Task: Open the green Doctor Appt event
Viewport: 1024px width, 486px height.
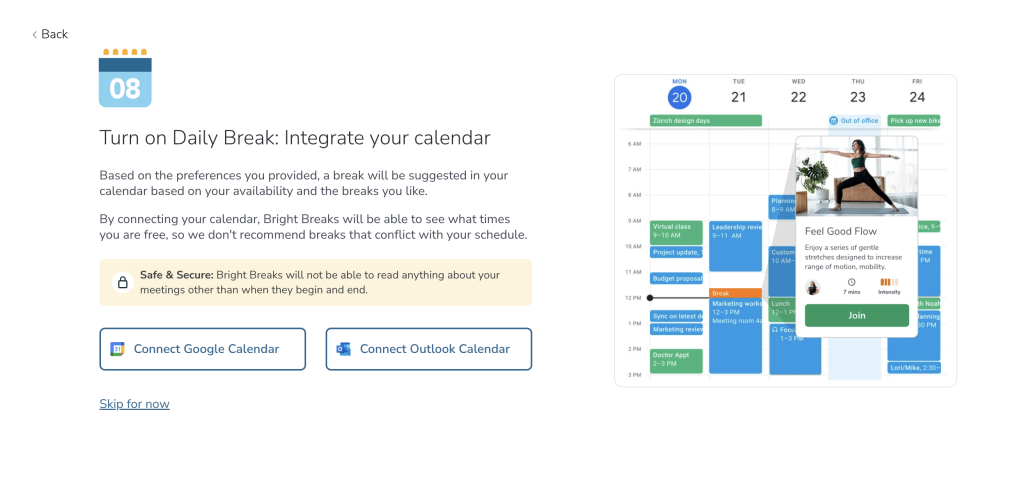Action: (677, 360)
